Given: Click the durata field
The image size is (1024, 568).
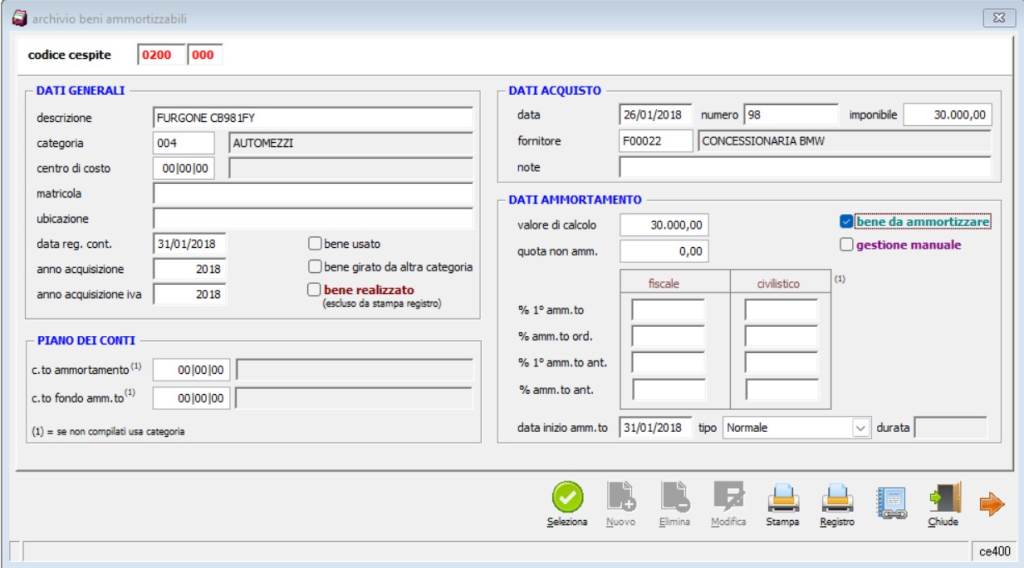Looking at the screenshot, I should pyautogui.click(x=950, y=428).
